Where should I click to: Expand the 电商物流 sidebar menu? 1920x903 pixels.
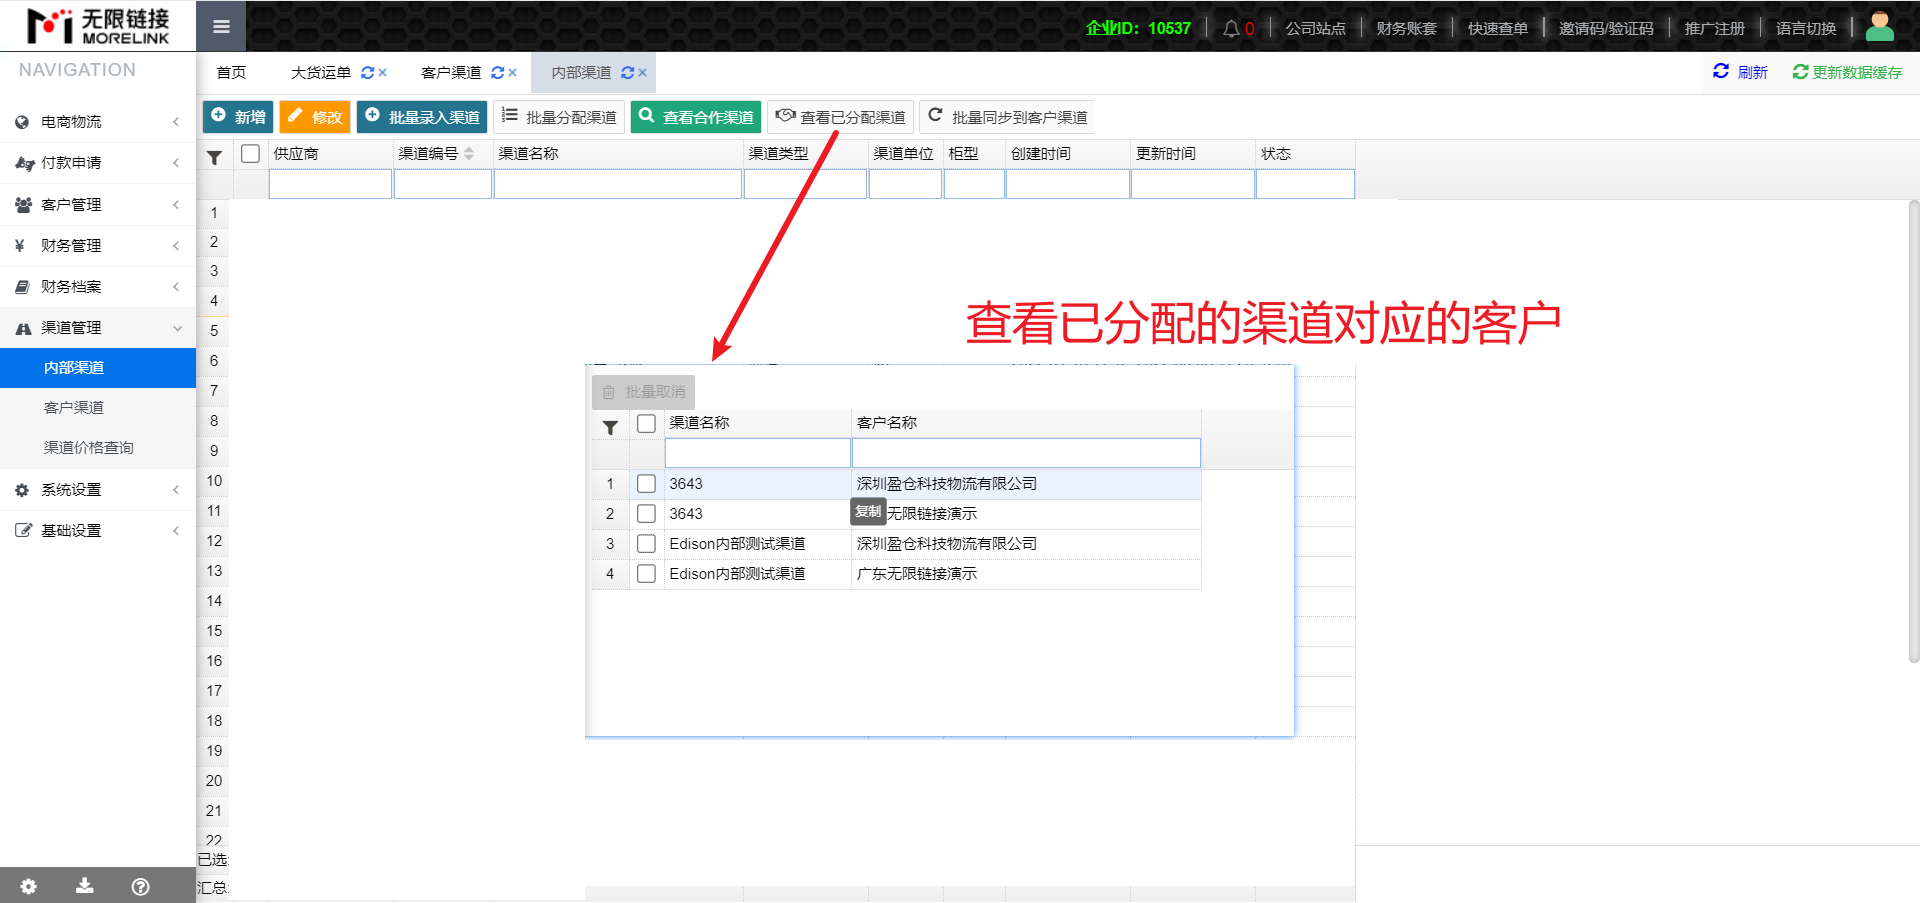98,122
